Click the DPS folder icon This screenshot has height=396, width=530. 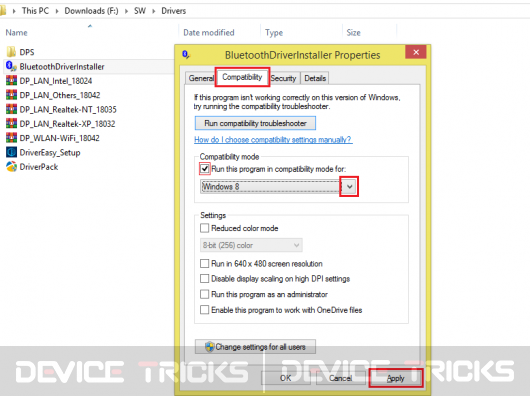click(x=11, y=52)
